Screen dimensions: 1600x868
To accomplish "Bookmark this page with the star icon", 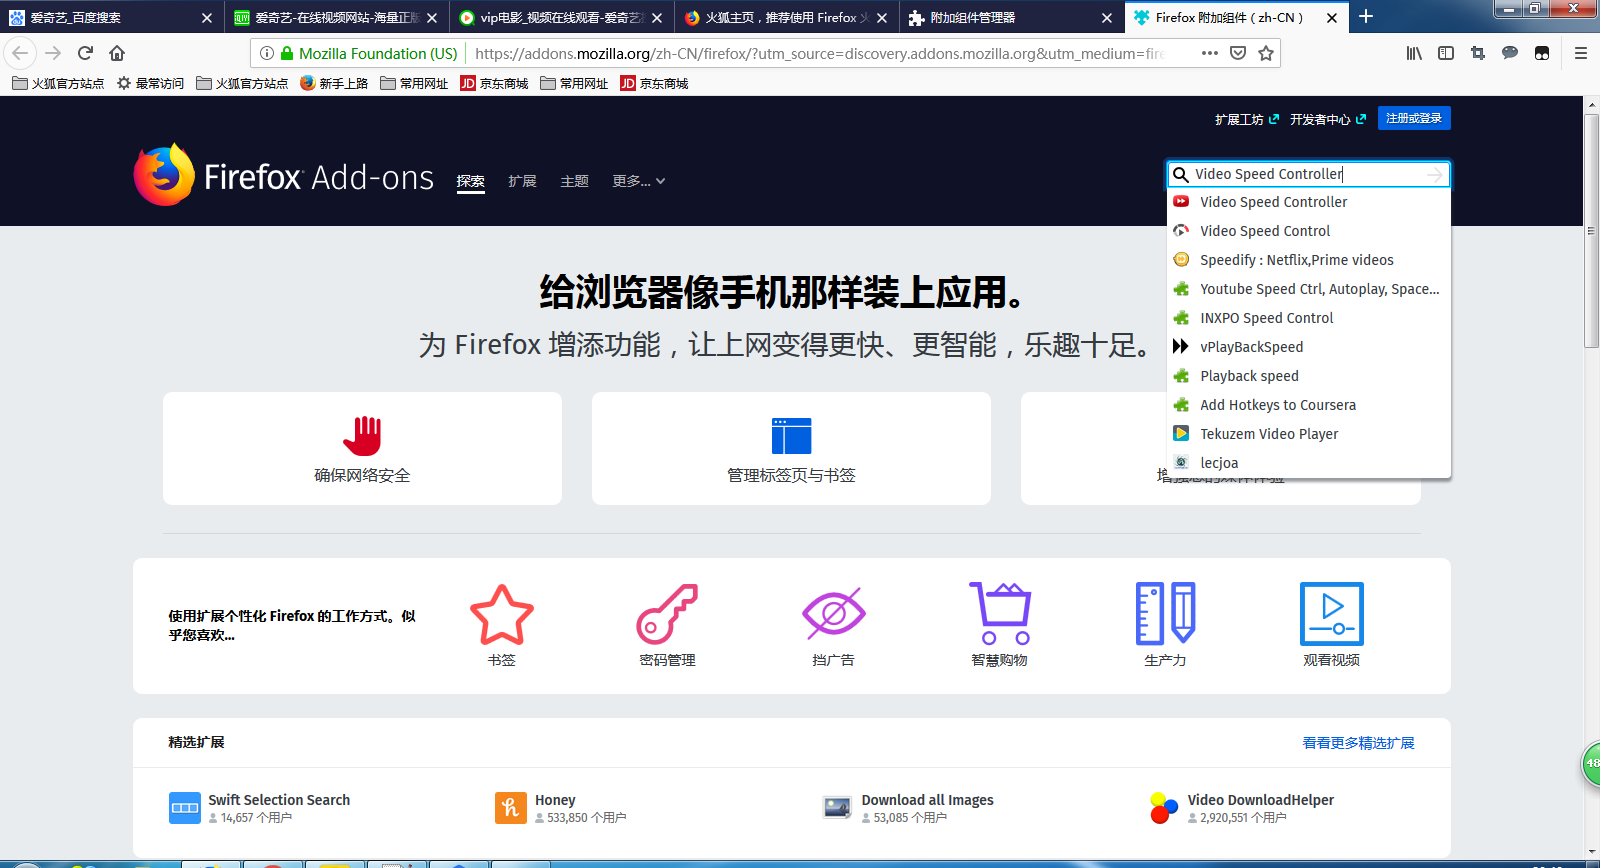I will click(1266, 53).
